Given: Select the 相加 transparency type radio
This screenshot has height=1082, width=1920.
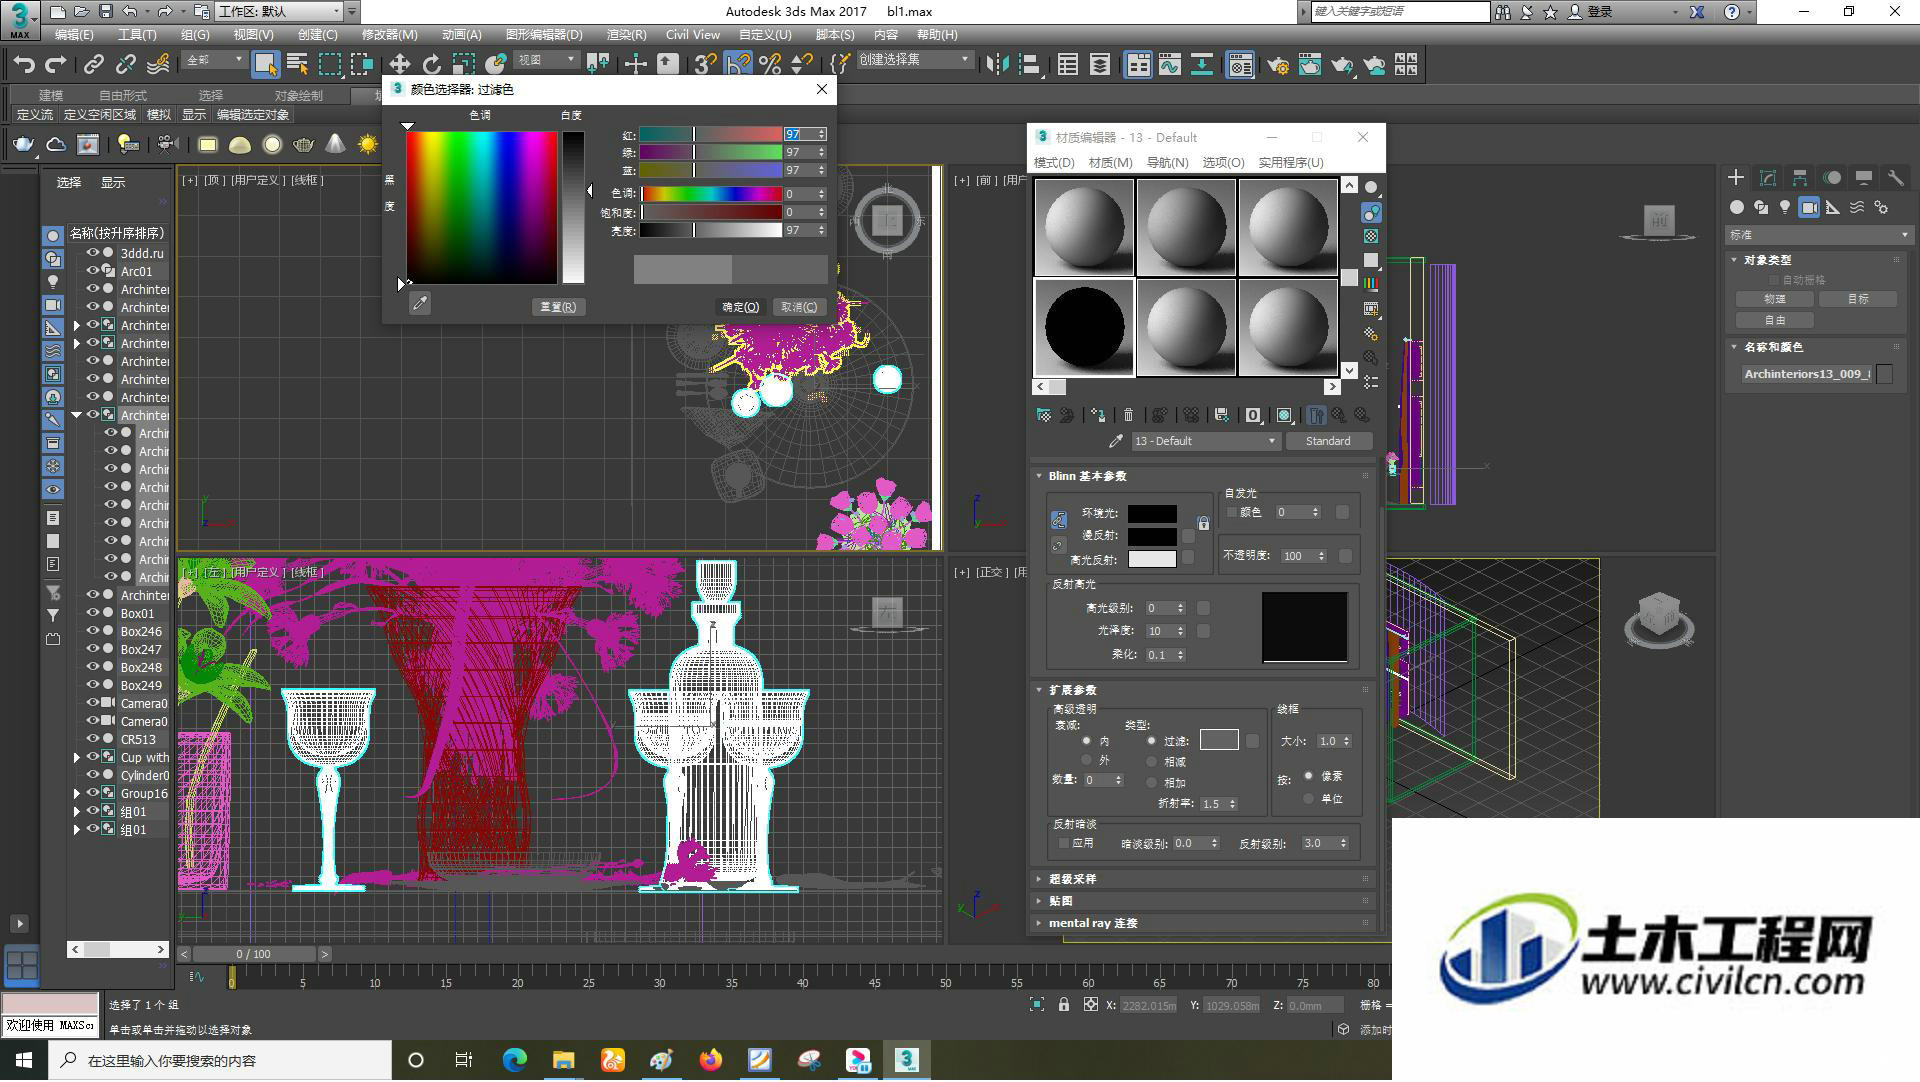Looking at the screenshot, I should 1152,783.
